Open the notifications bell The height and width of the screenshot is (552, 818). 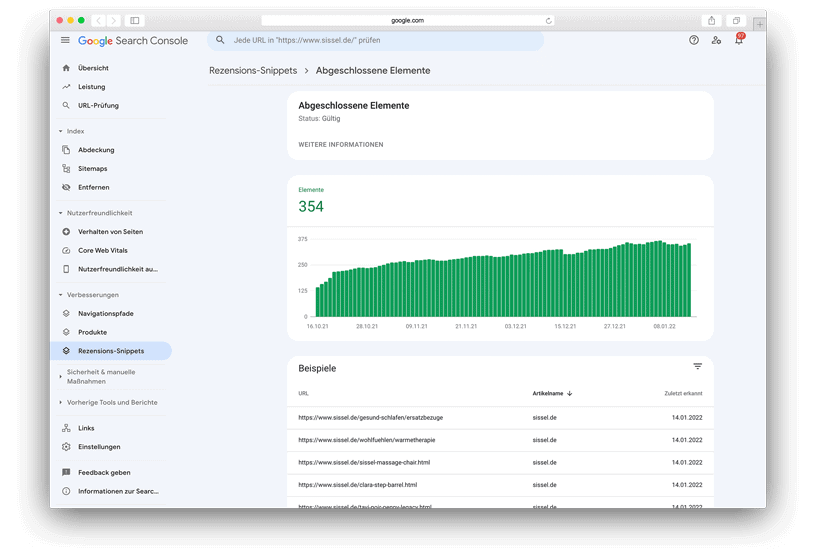click(x=739, y=41)
